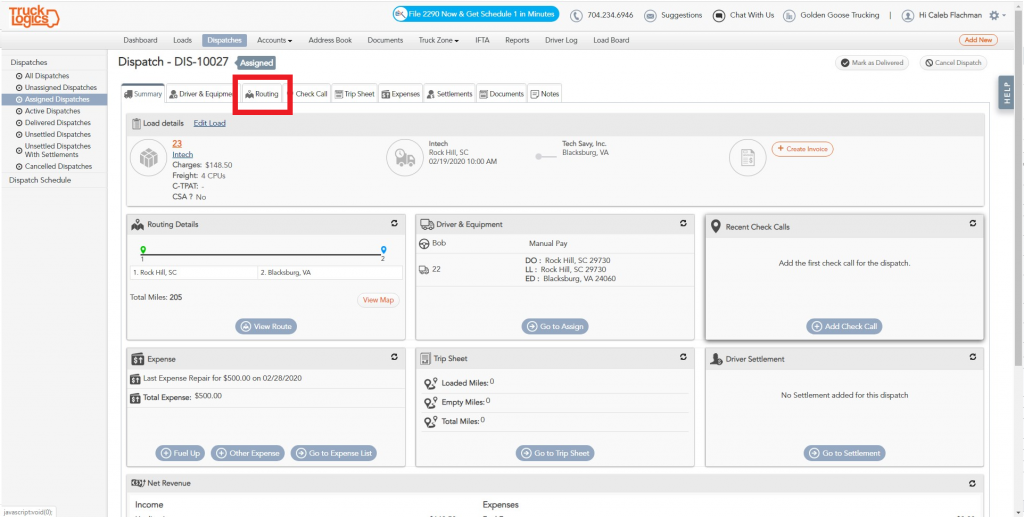Click the Go to Trip Sheet button
The height and width of the screenshot is (517, 1024).
point(555,453)
